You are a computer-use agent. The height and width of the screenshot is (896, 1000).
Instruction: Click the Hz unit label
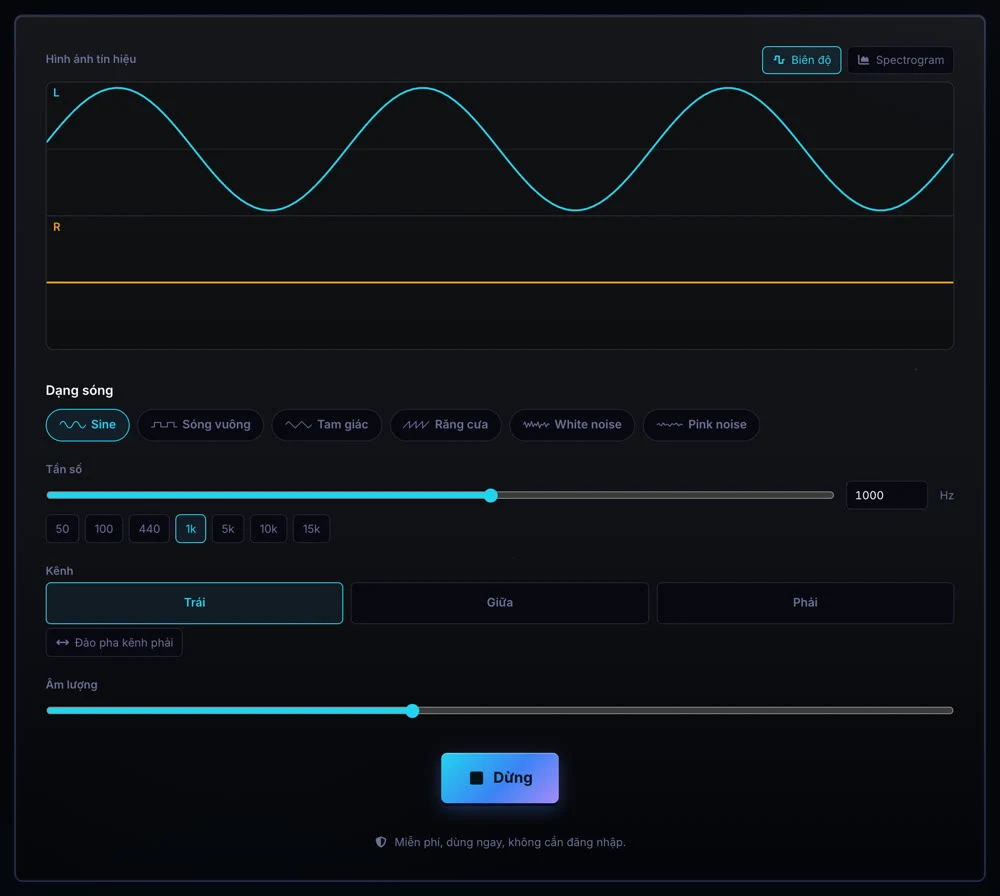[946, 496]
